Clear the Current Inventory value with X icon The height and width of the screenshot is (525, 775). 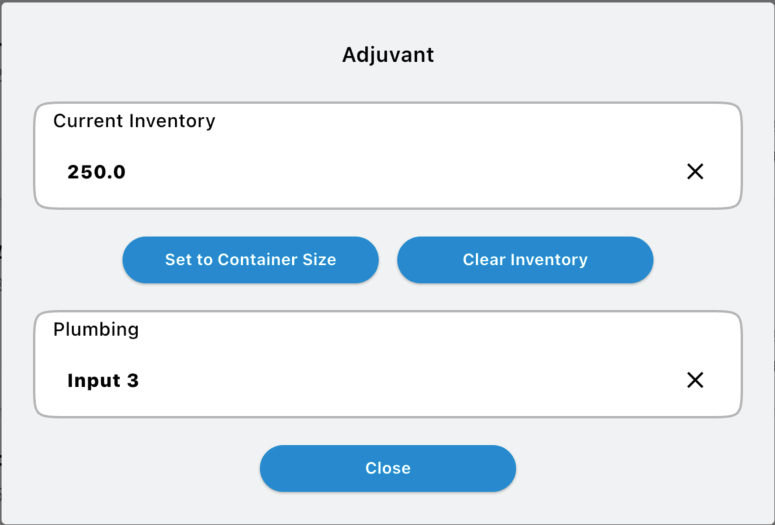[695, 172]
